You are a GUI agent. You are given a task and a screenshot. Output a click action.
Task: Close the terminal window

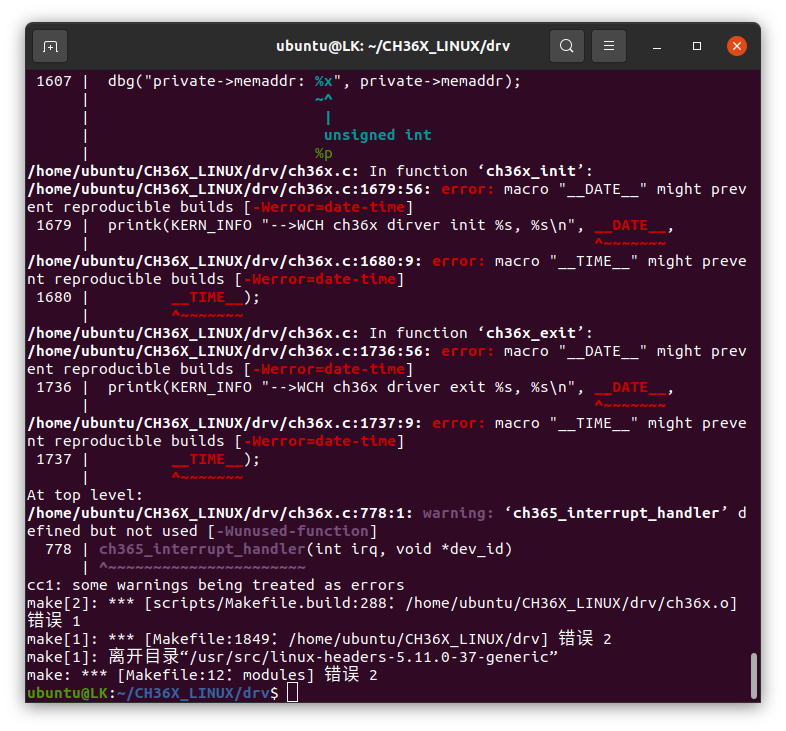tap(737, 47)
